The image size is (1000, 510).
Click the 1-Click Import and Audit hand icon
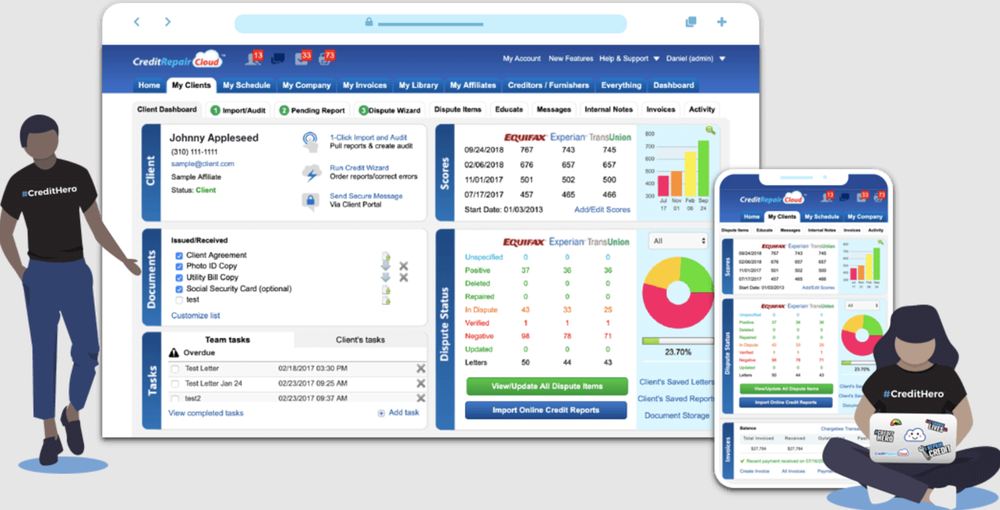pyautogui.click(x=310, y=142)
